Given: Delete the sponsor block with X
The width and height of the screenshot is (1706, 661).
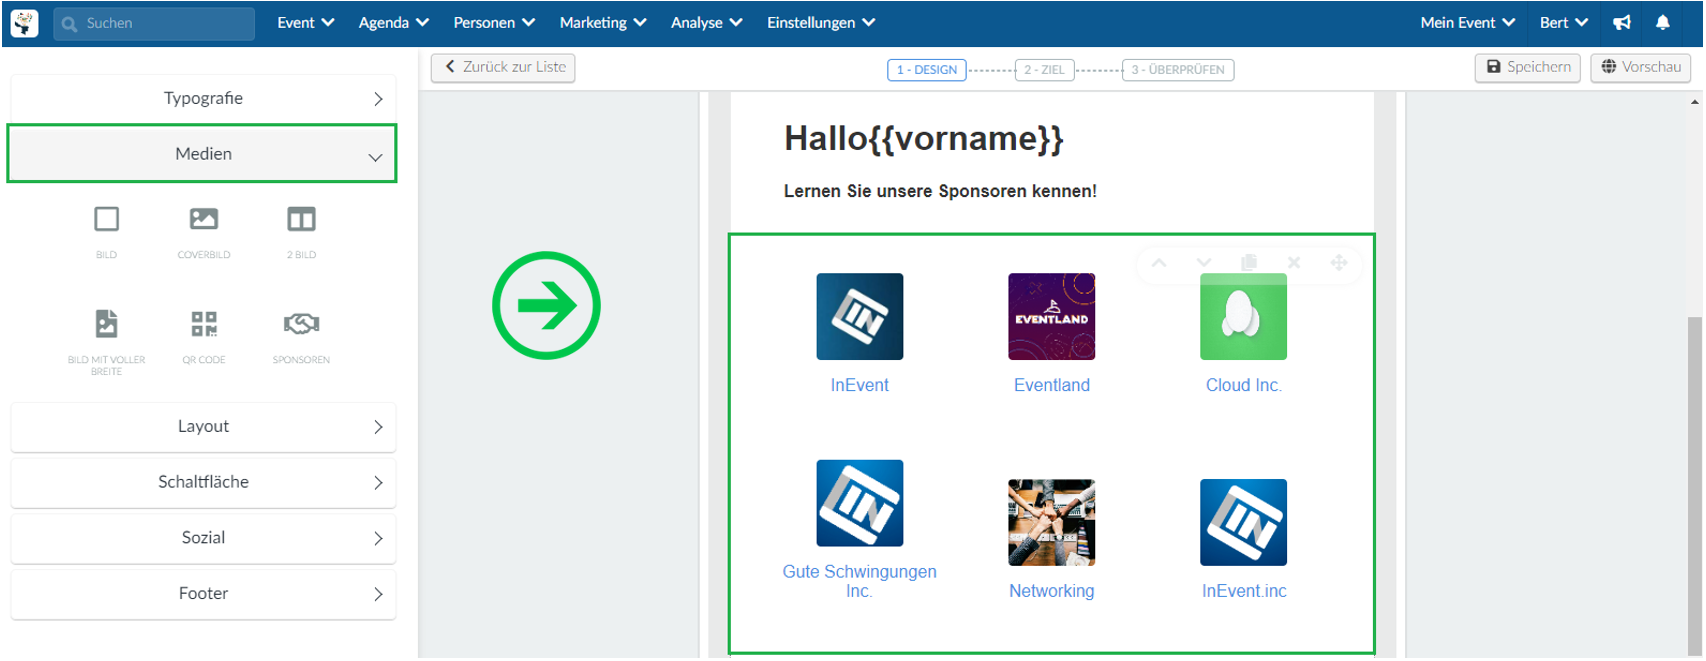Looking at the screenshot, I should pyautogui.click(x=1294, y=263).
